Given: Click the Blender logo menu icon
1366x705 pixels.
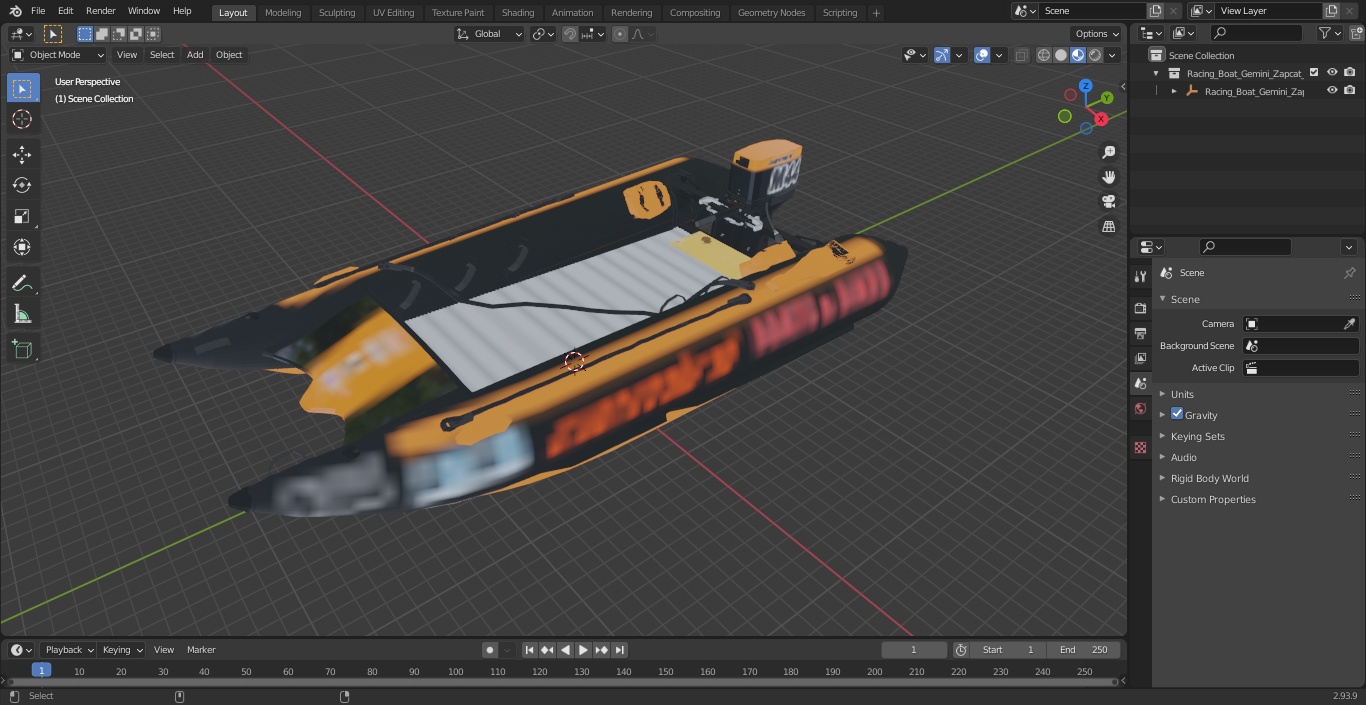Looking at the screenshot, I should click(x=16, y=11).
